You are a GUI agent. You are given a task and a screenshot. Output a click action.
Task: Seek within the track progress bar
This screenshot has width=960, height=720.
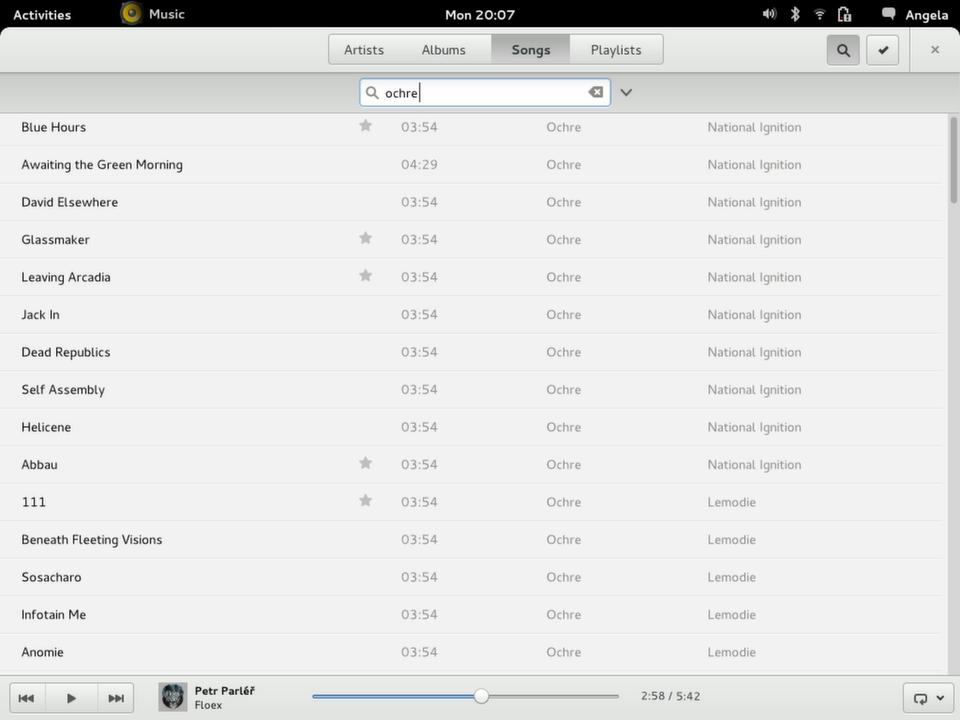click(465, 696)
